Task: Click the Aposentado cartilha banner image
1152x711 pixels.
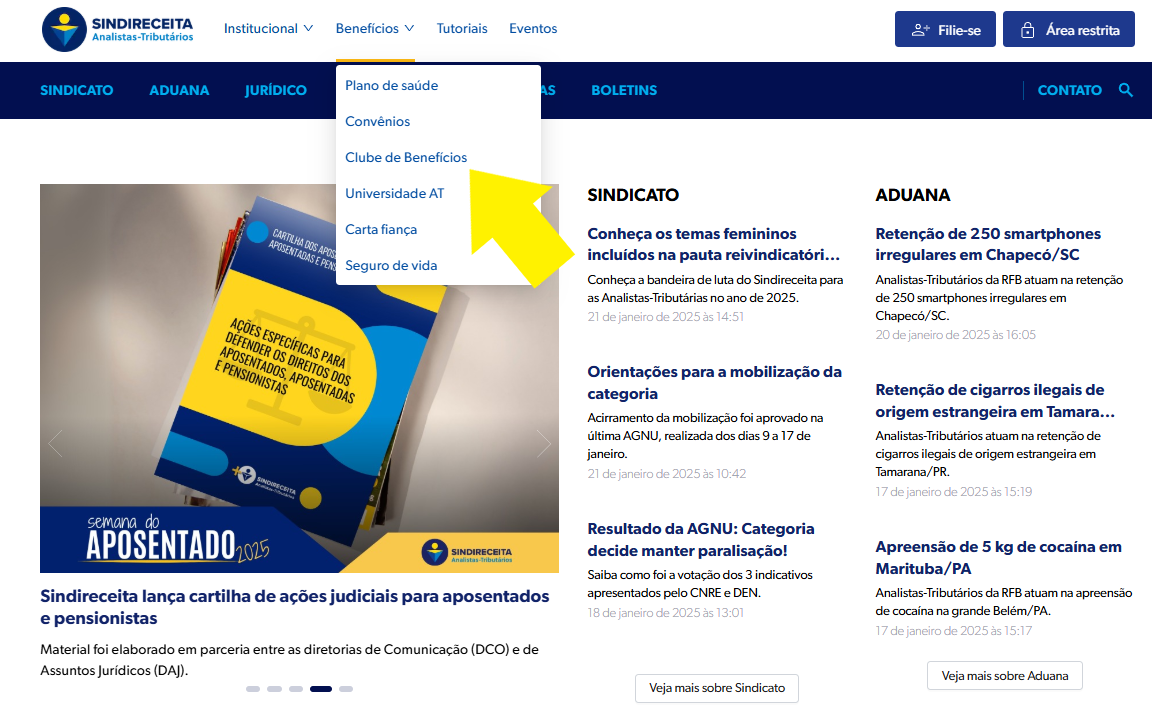Action: (299, 378)
